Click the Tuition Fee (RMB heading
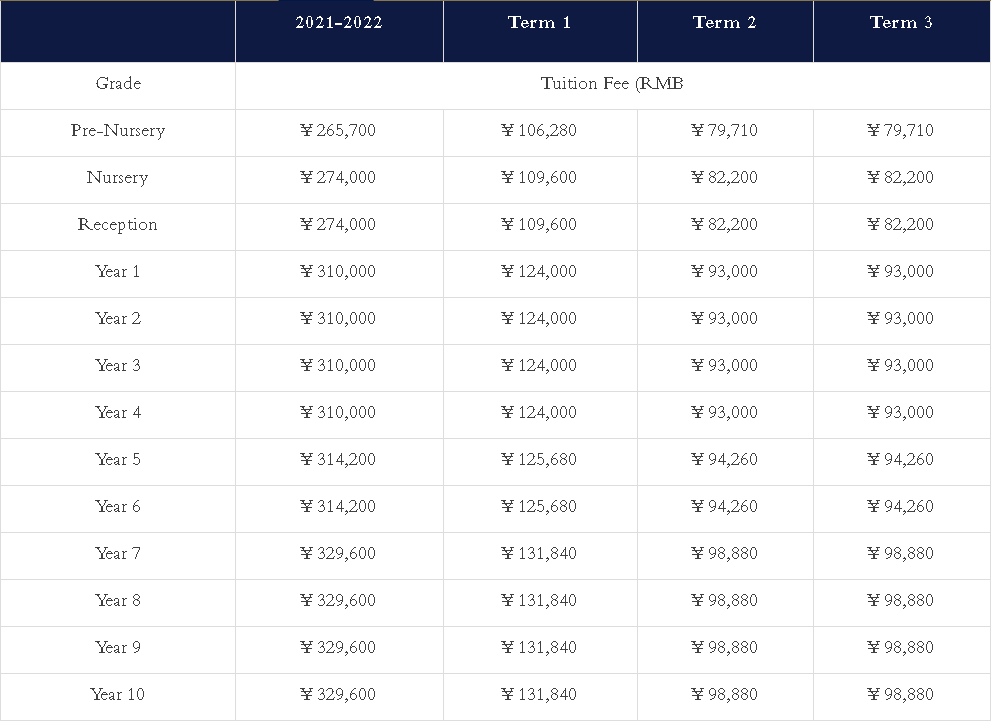 [x=612, y=84]
